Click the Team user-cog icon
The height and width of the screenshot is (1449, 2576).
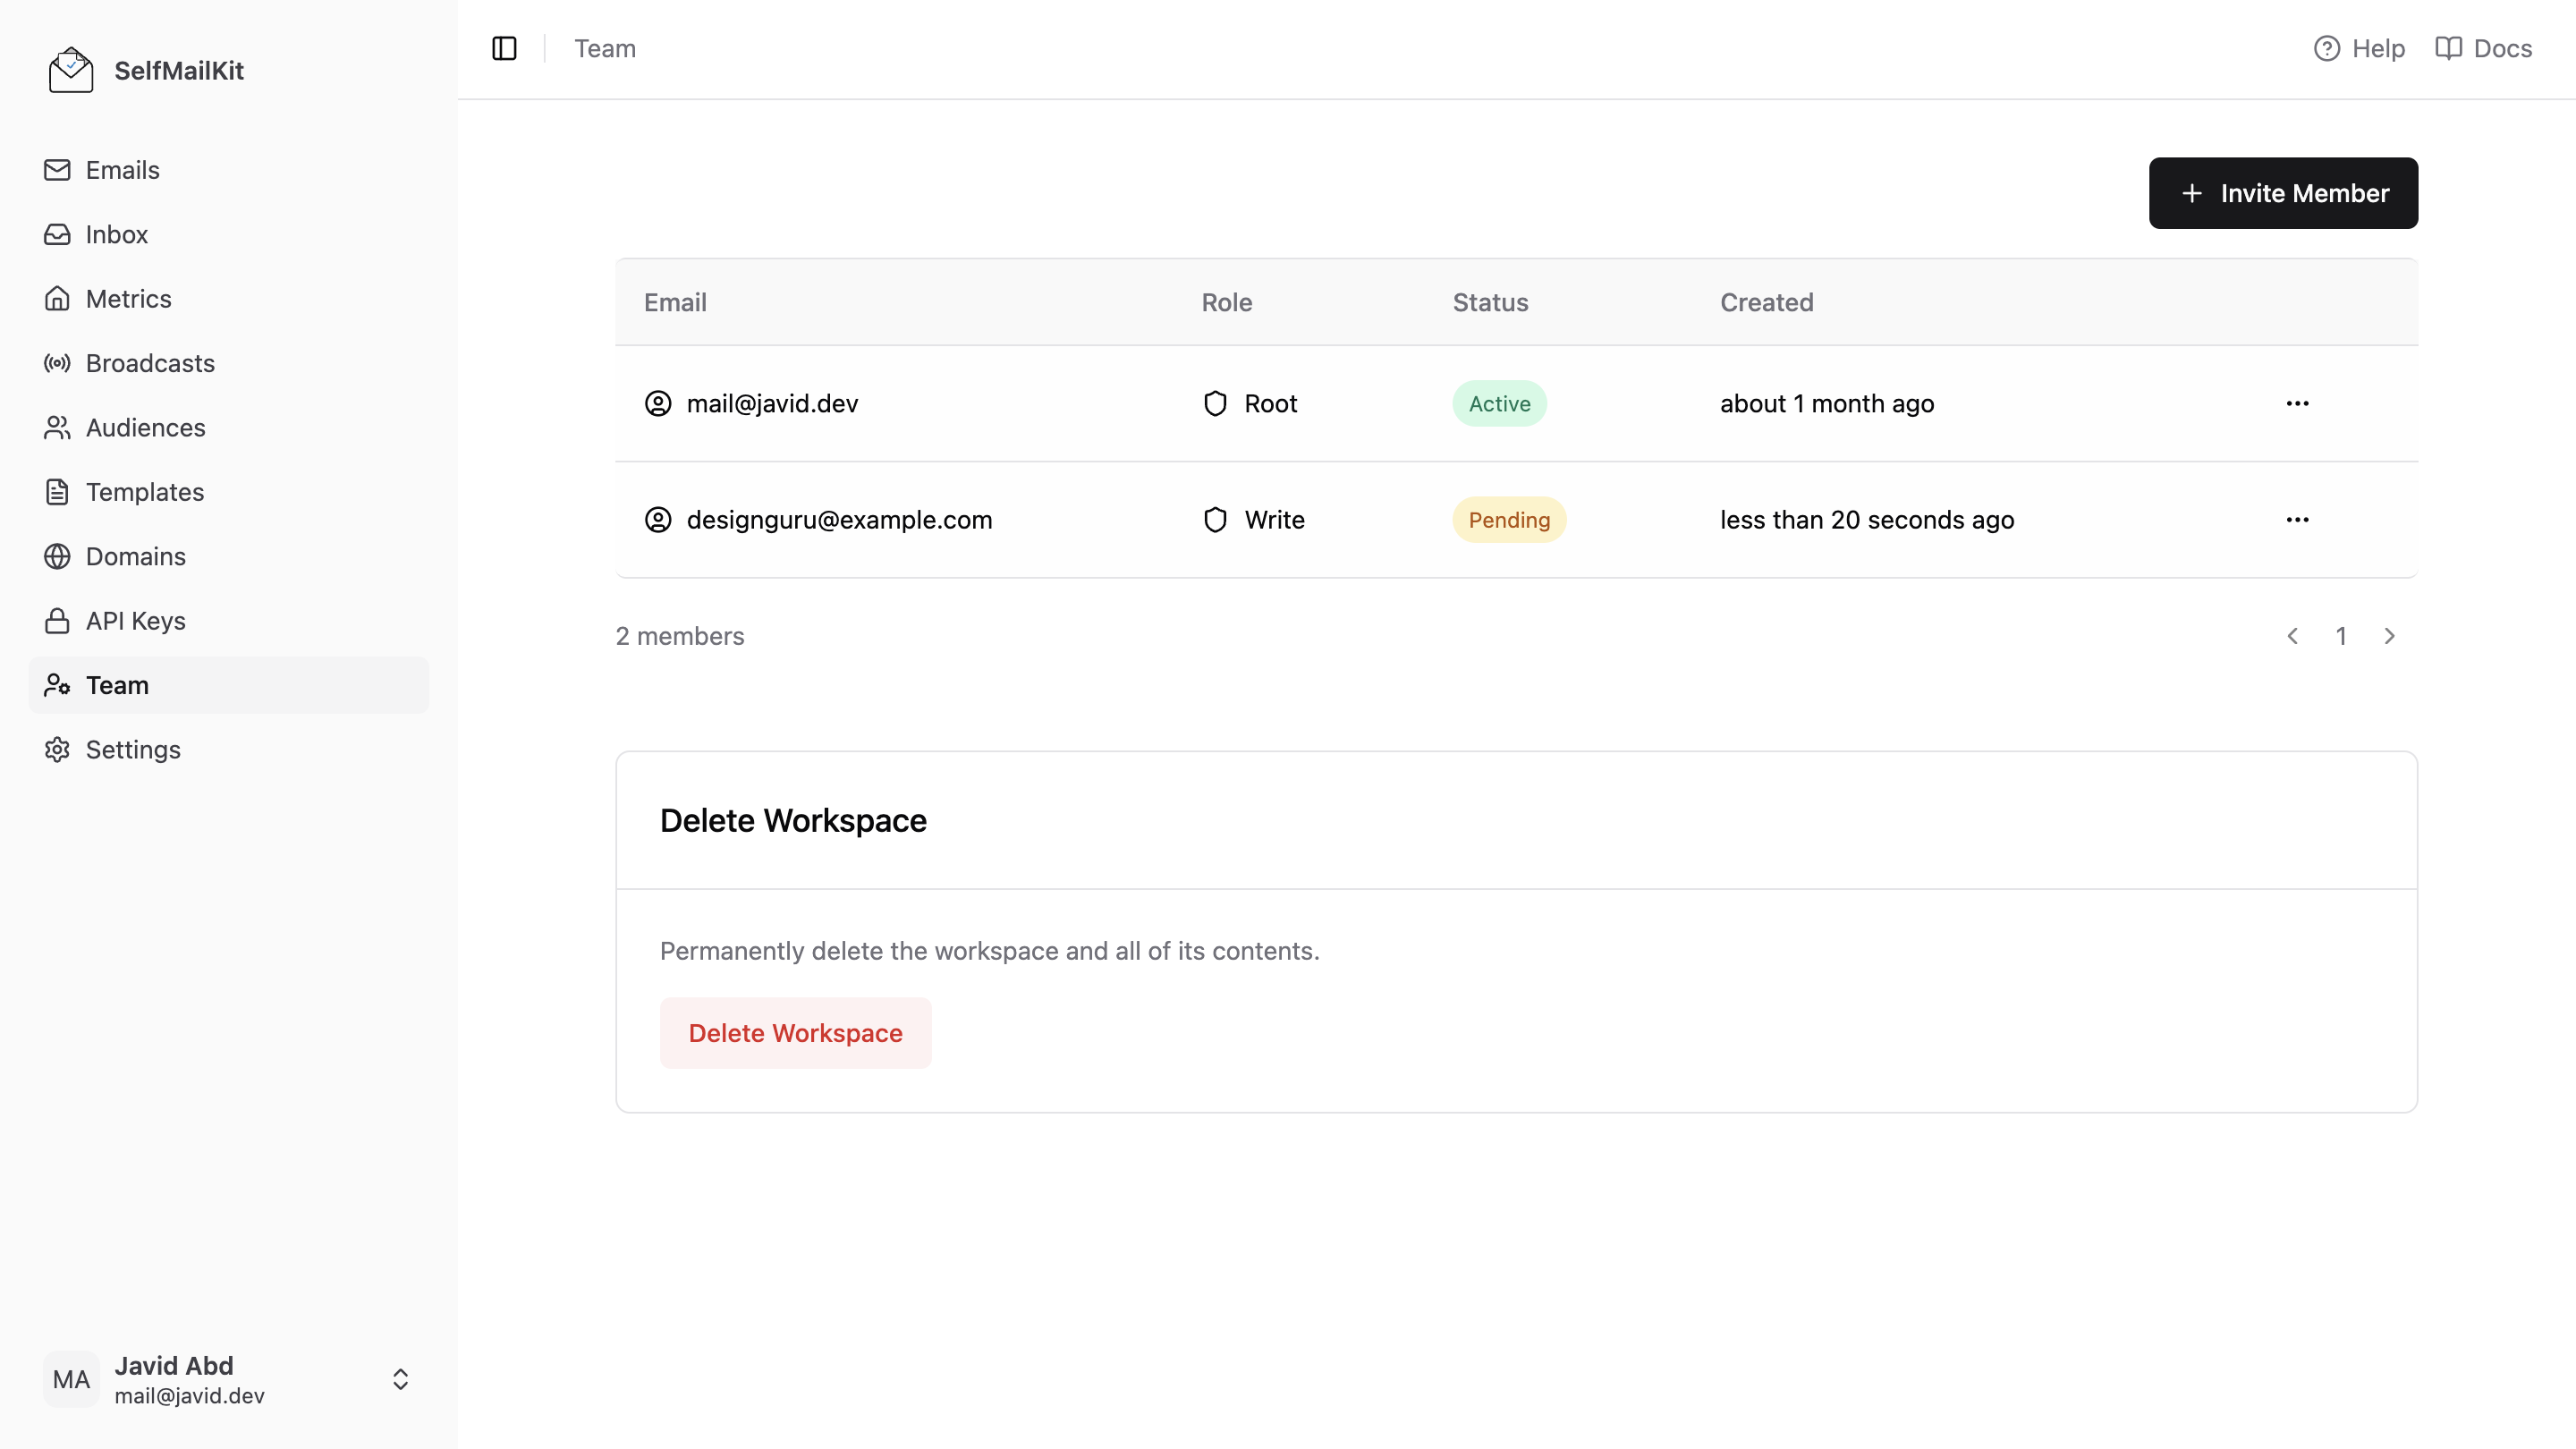point(57,685)
